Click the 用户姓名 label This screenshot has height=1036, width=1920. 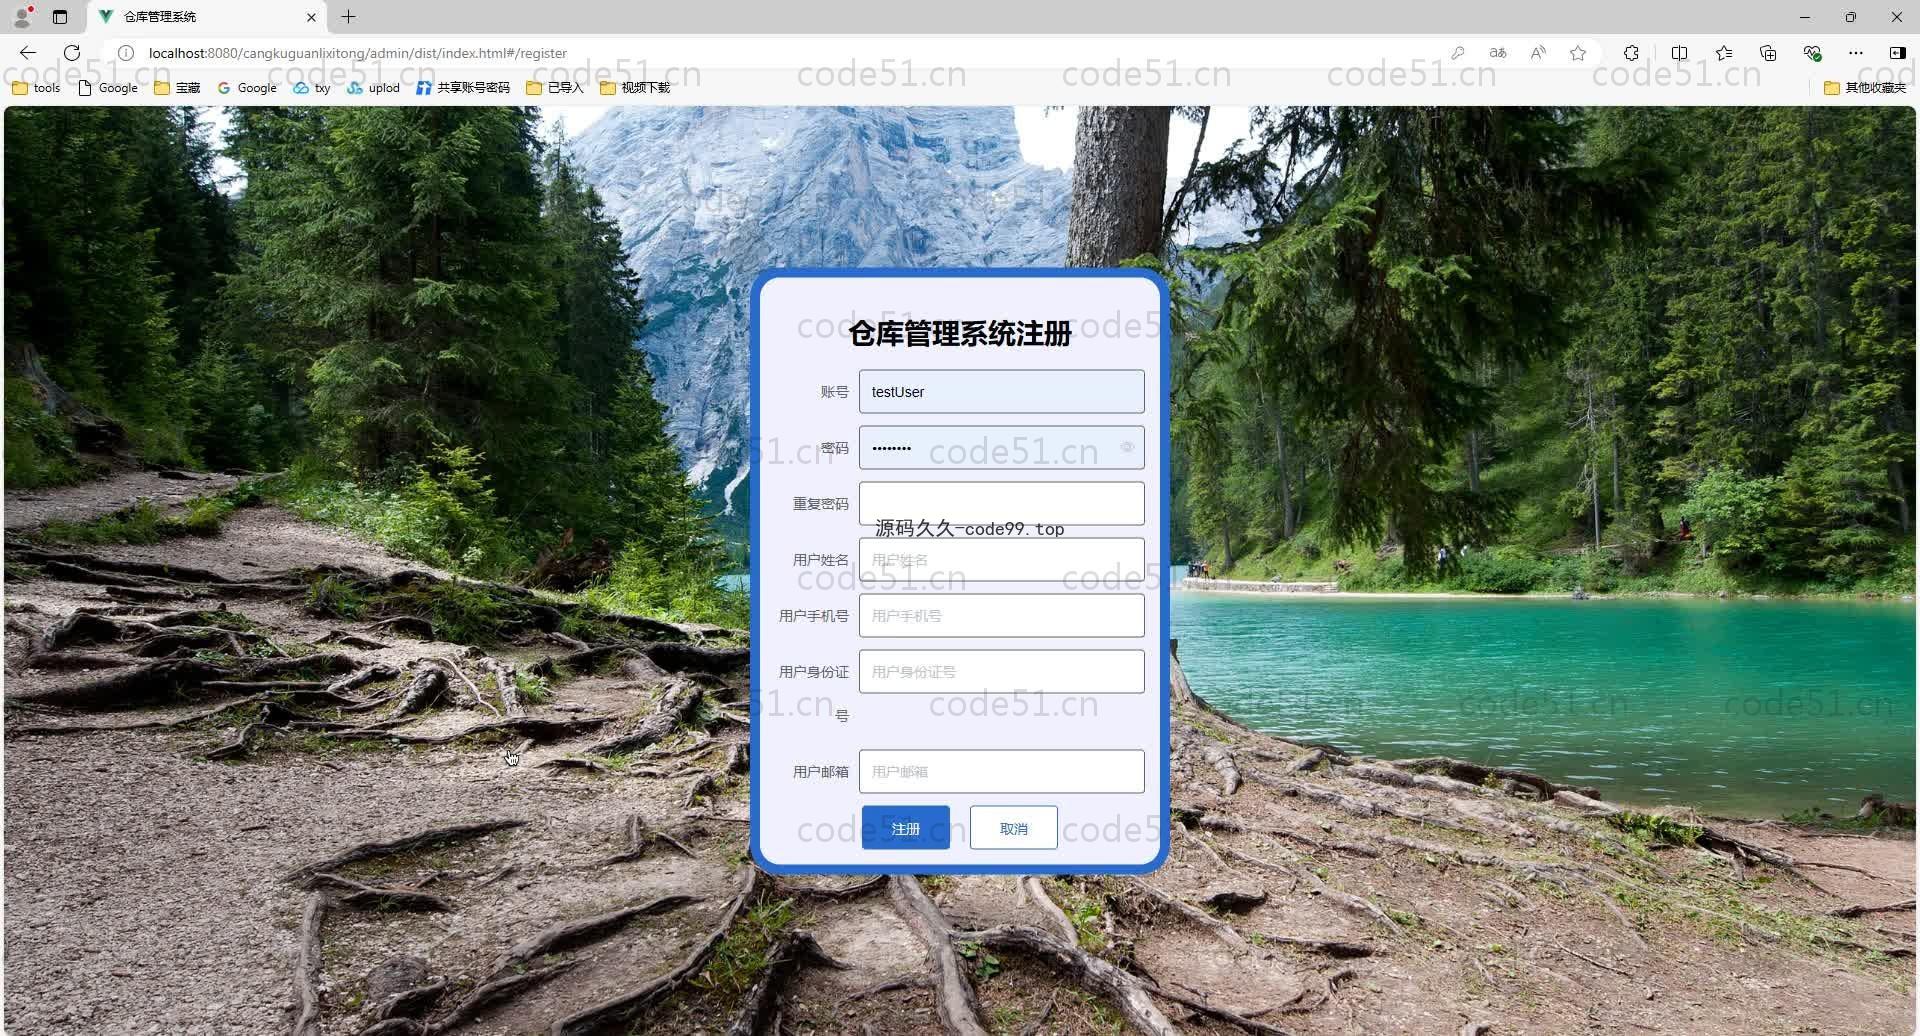coord(820,560)
